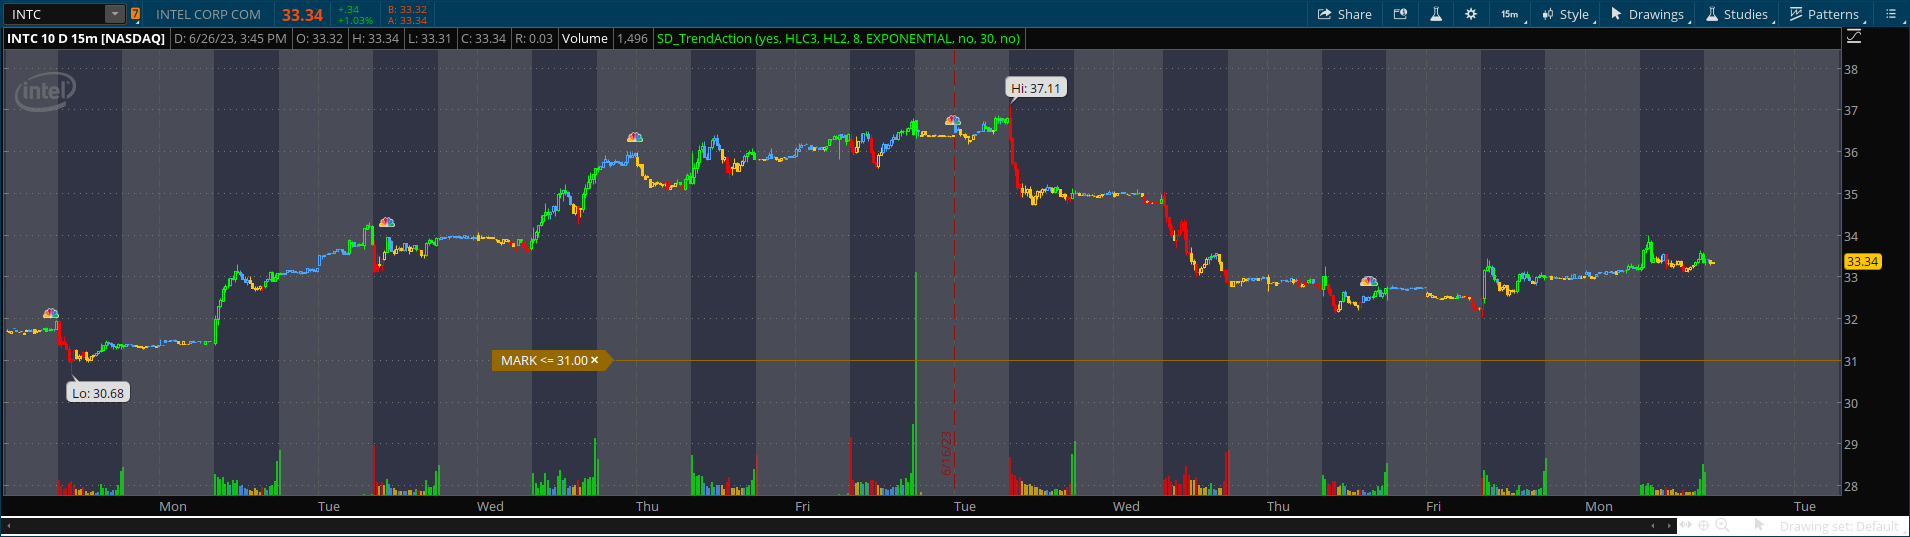
Task: Open the flask quick-study icon
Action: [1435, 14]
